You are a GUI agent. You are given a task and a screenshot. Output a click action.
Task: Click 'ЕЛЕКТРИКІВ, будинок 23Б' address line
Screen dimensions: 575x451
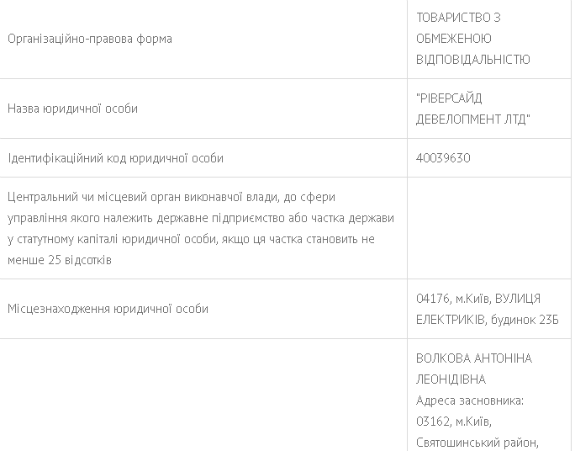tap(487, 320)
